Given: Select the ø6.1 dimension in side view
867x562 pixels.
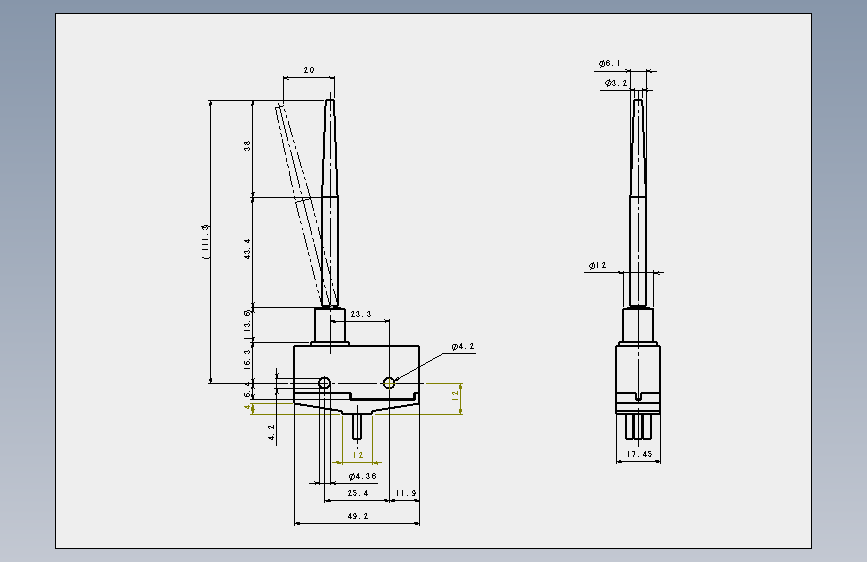Looking at the screenshot, I should (609, 64).
